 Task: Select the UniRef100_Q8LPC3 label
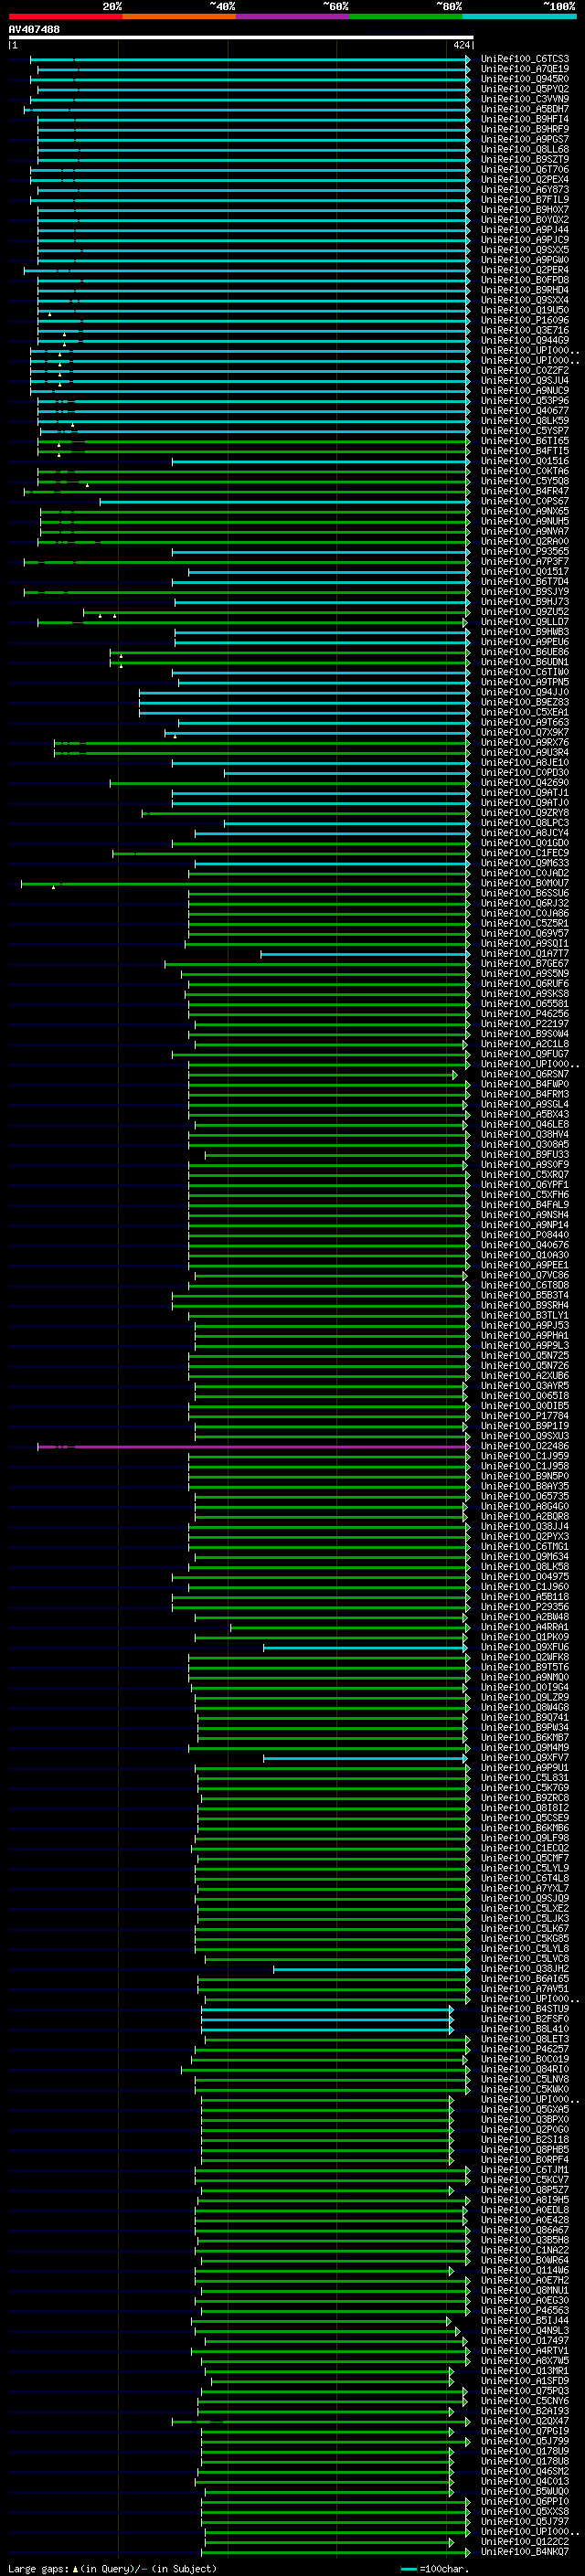(525, 823)
